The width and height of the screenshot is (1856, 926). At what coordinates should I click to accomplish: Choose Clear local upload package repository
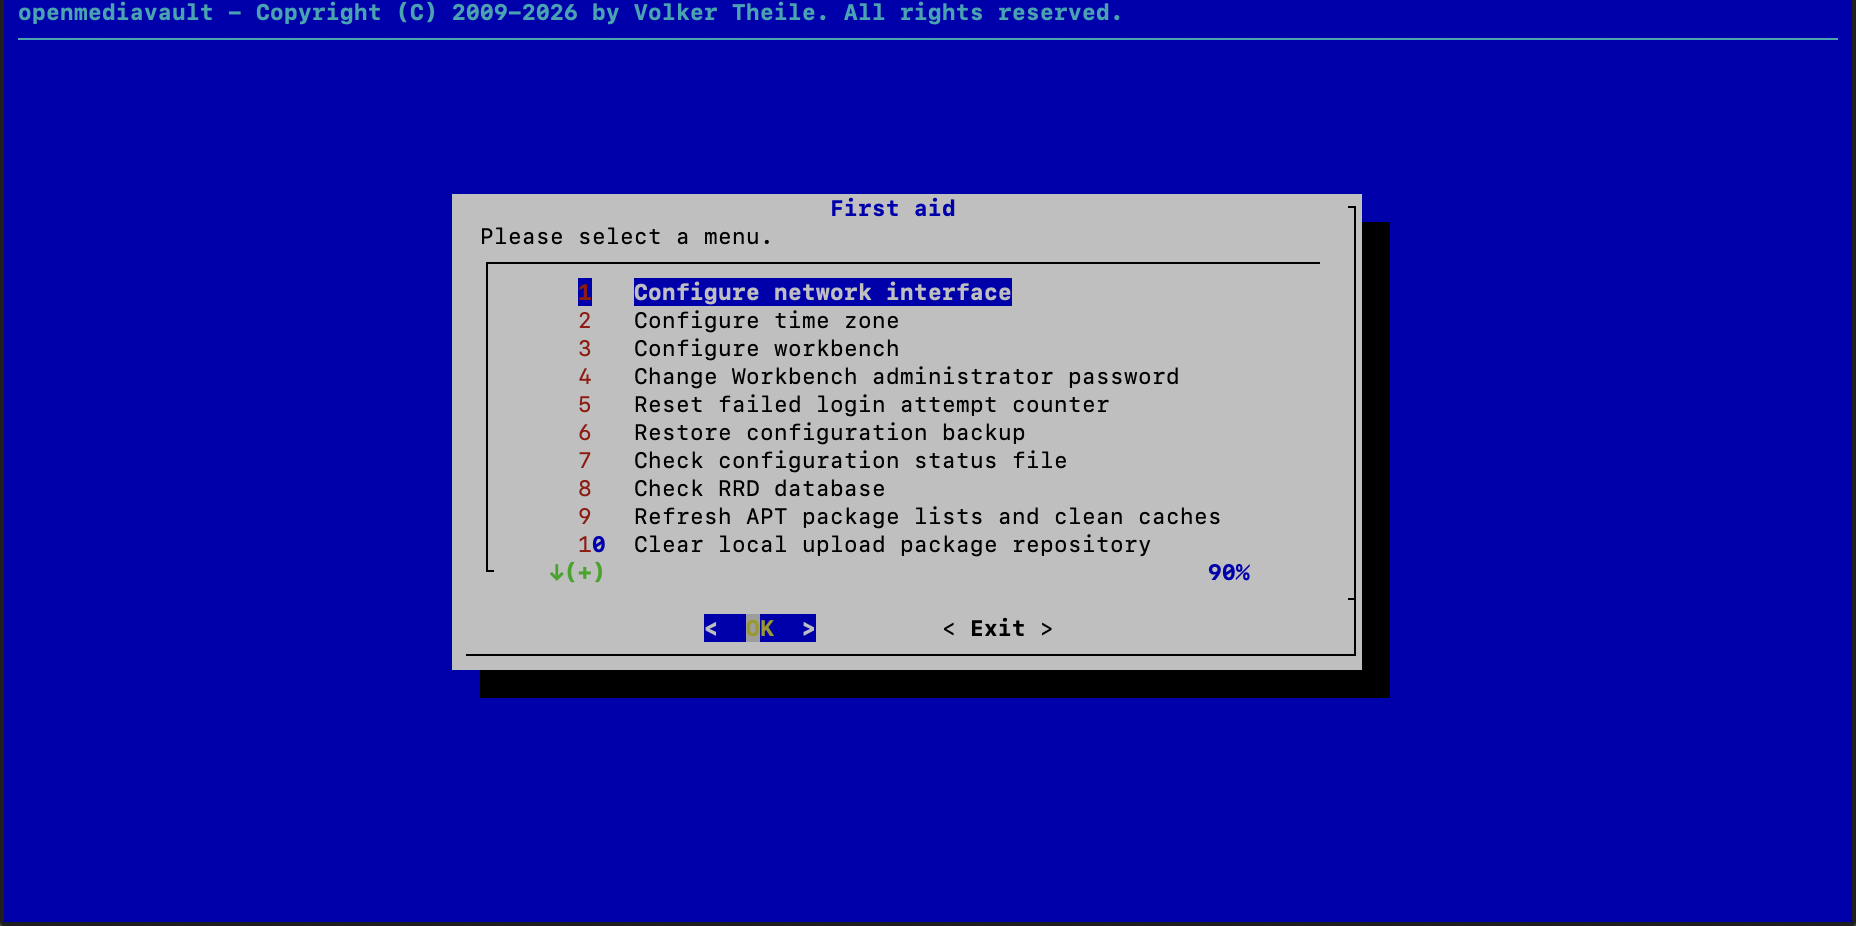coord(892,544)
